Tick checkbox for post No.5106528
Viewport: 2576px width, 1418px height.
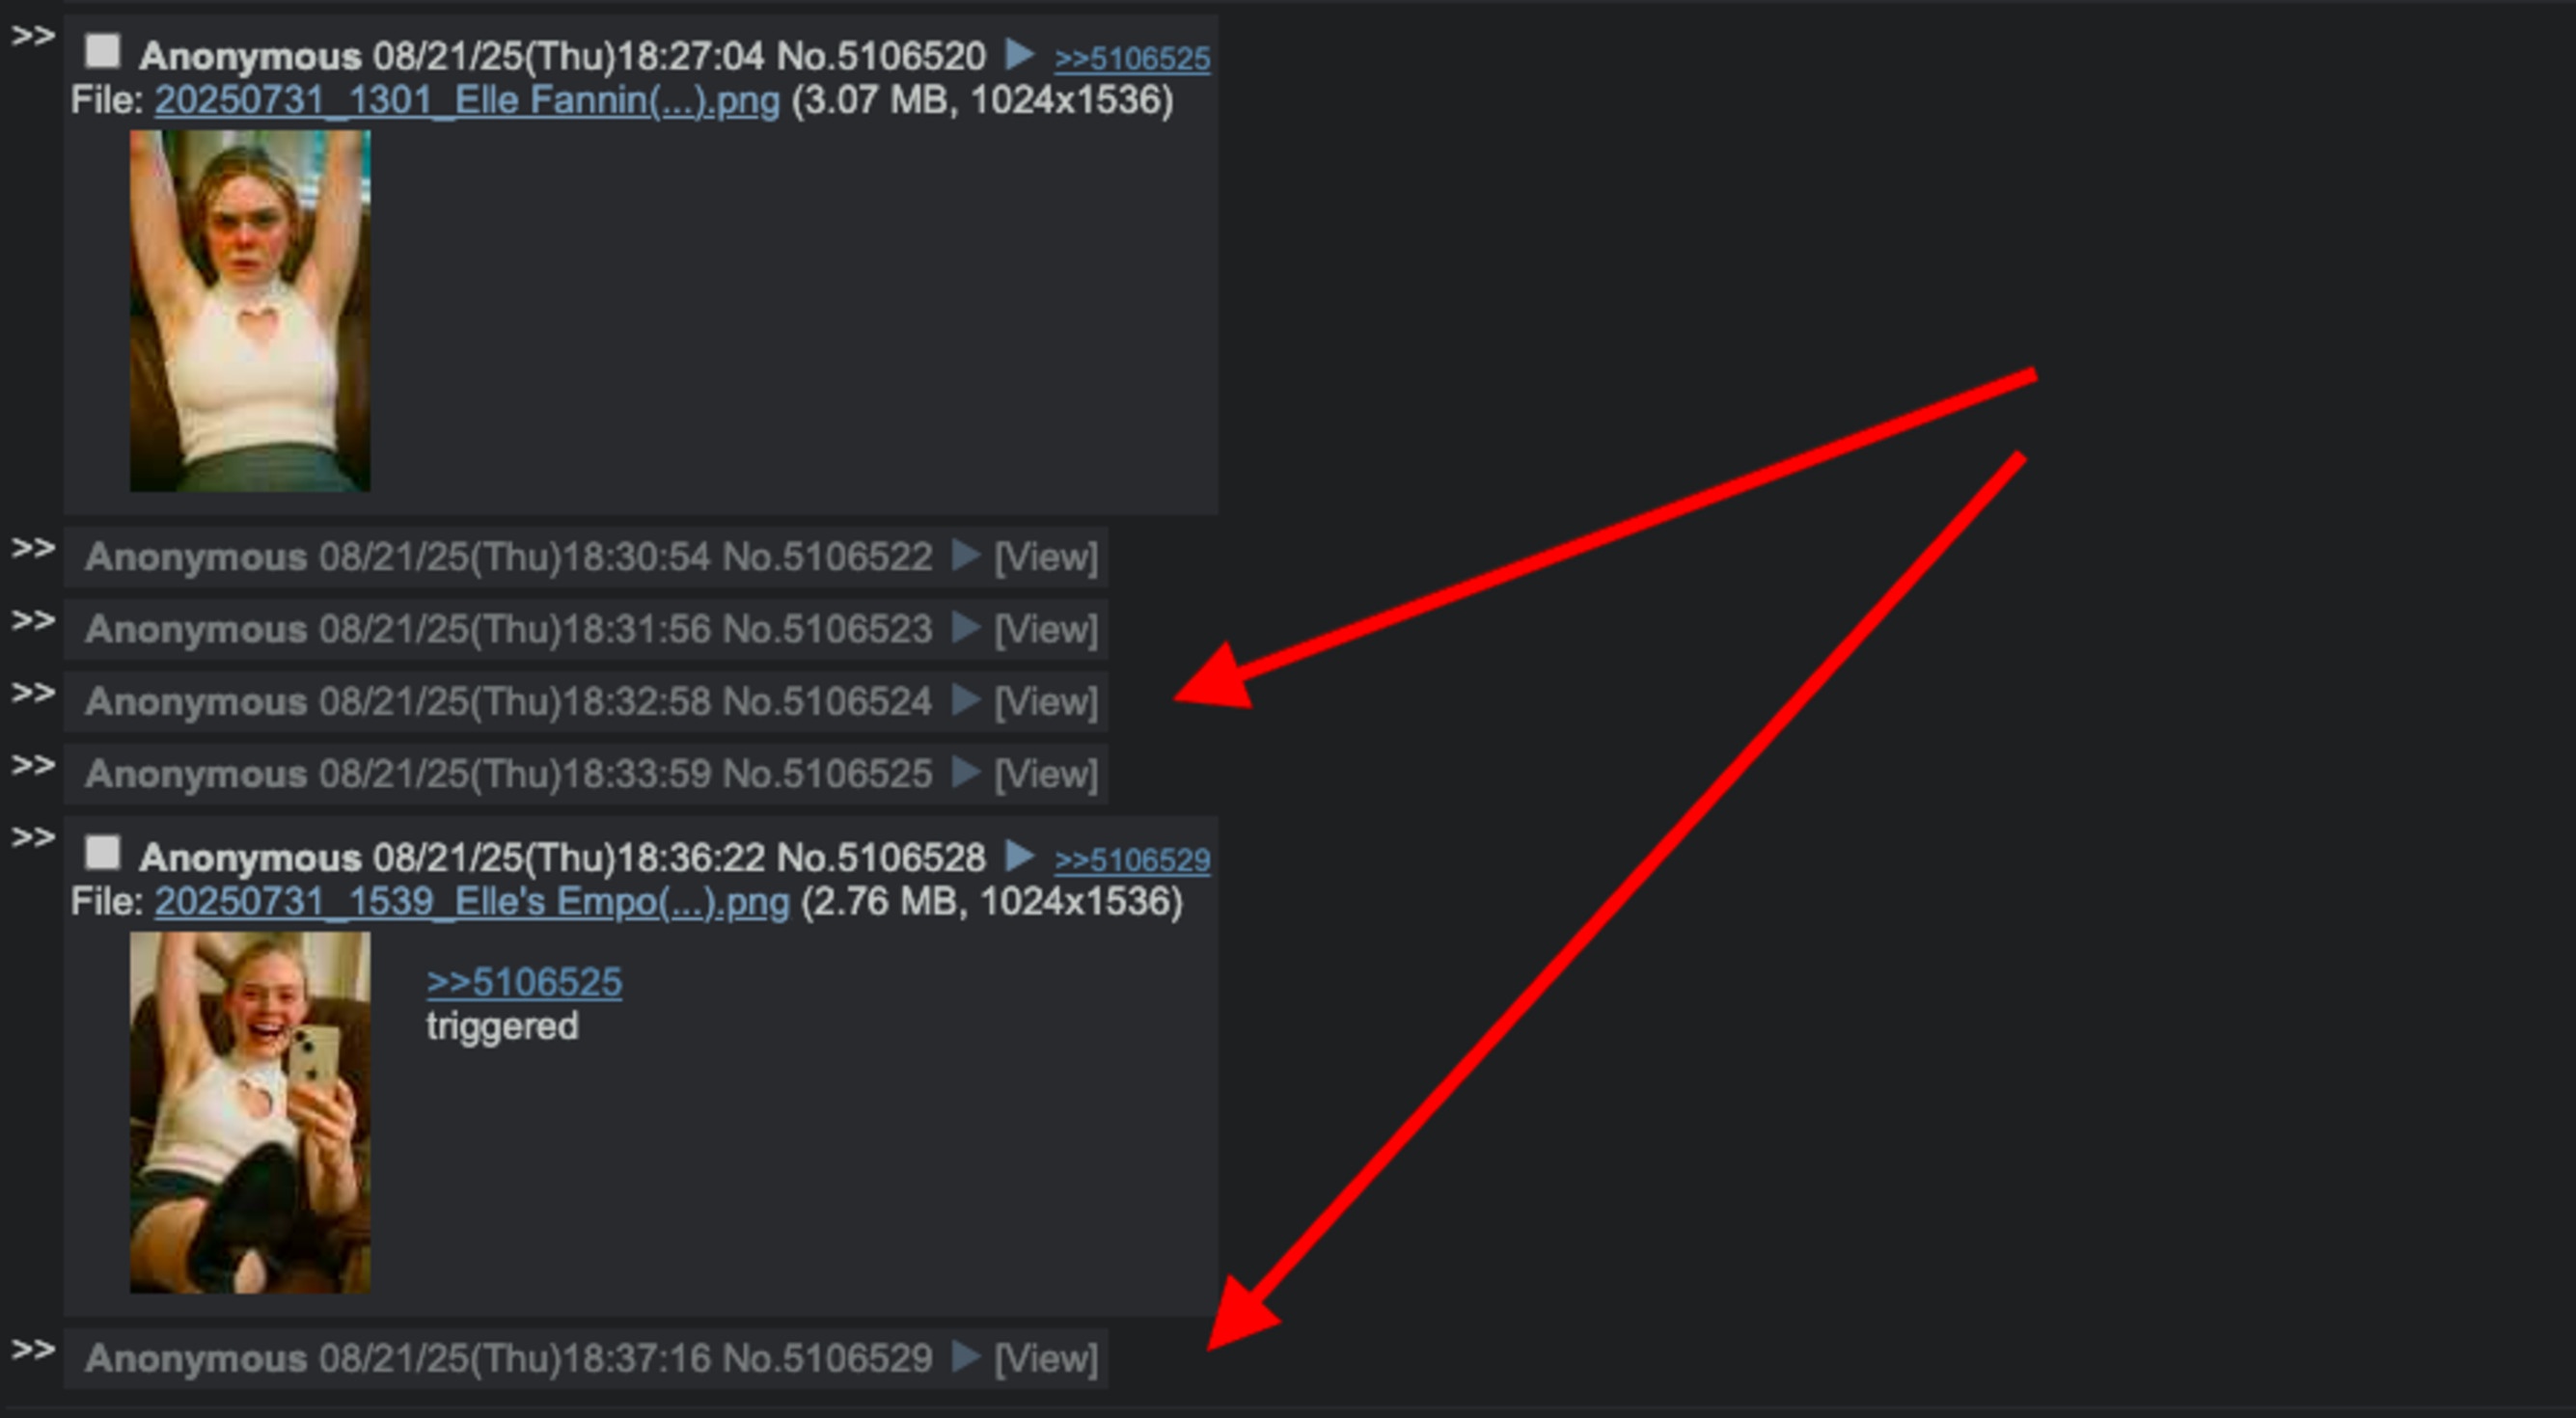click(102, 853)
